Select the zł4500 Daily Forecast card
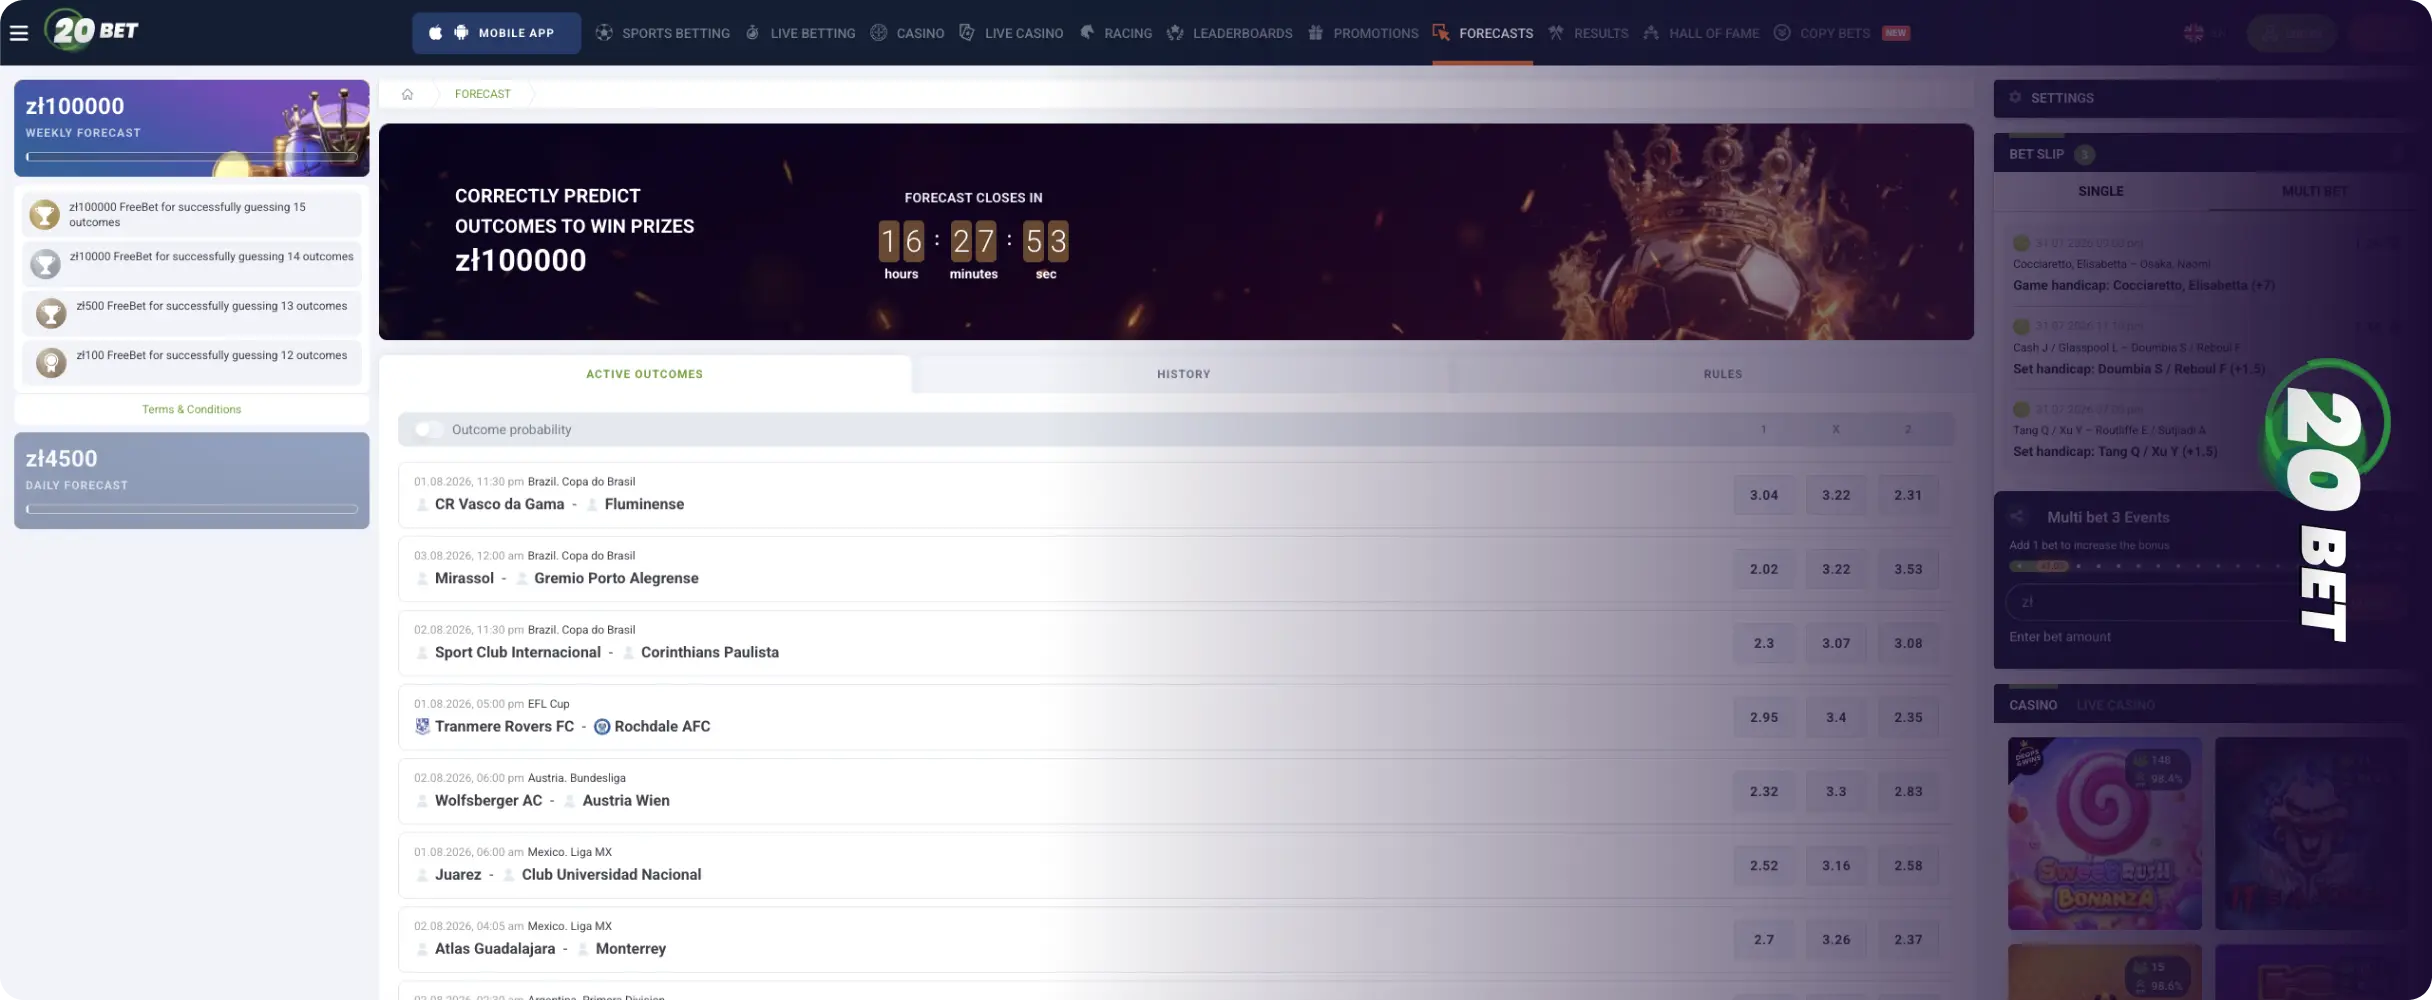Viewport: 2432px width, 1000px height. [x=192, y=481]
